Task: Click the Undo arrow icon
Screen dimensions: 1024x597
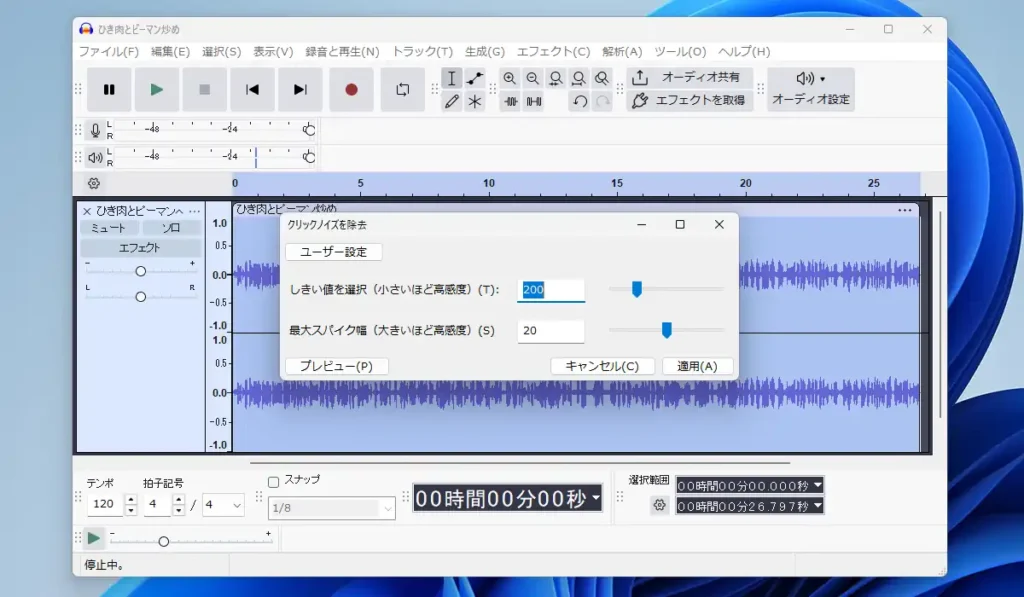Action: tap(579, 101)
